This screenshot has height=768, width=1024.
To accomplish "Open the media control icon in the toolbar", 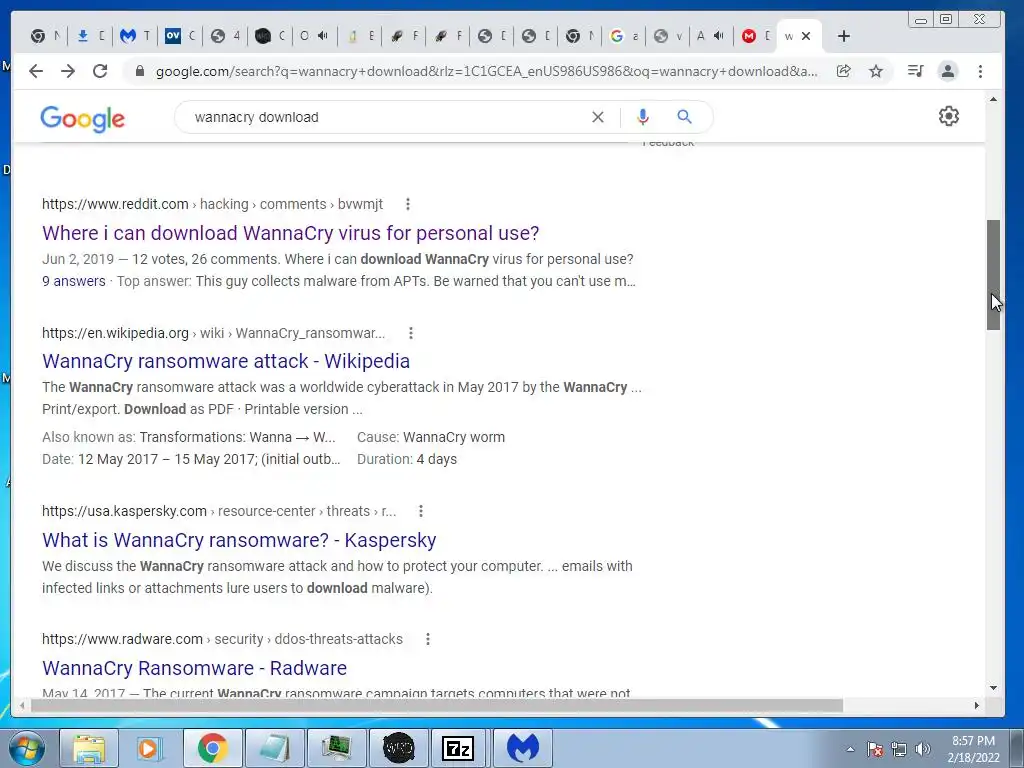I will [x=916, y=71].
